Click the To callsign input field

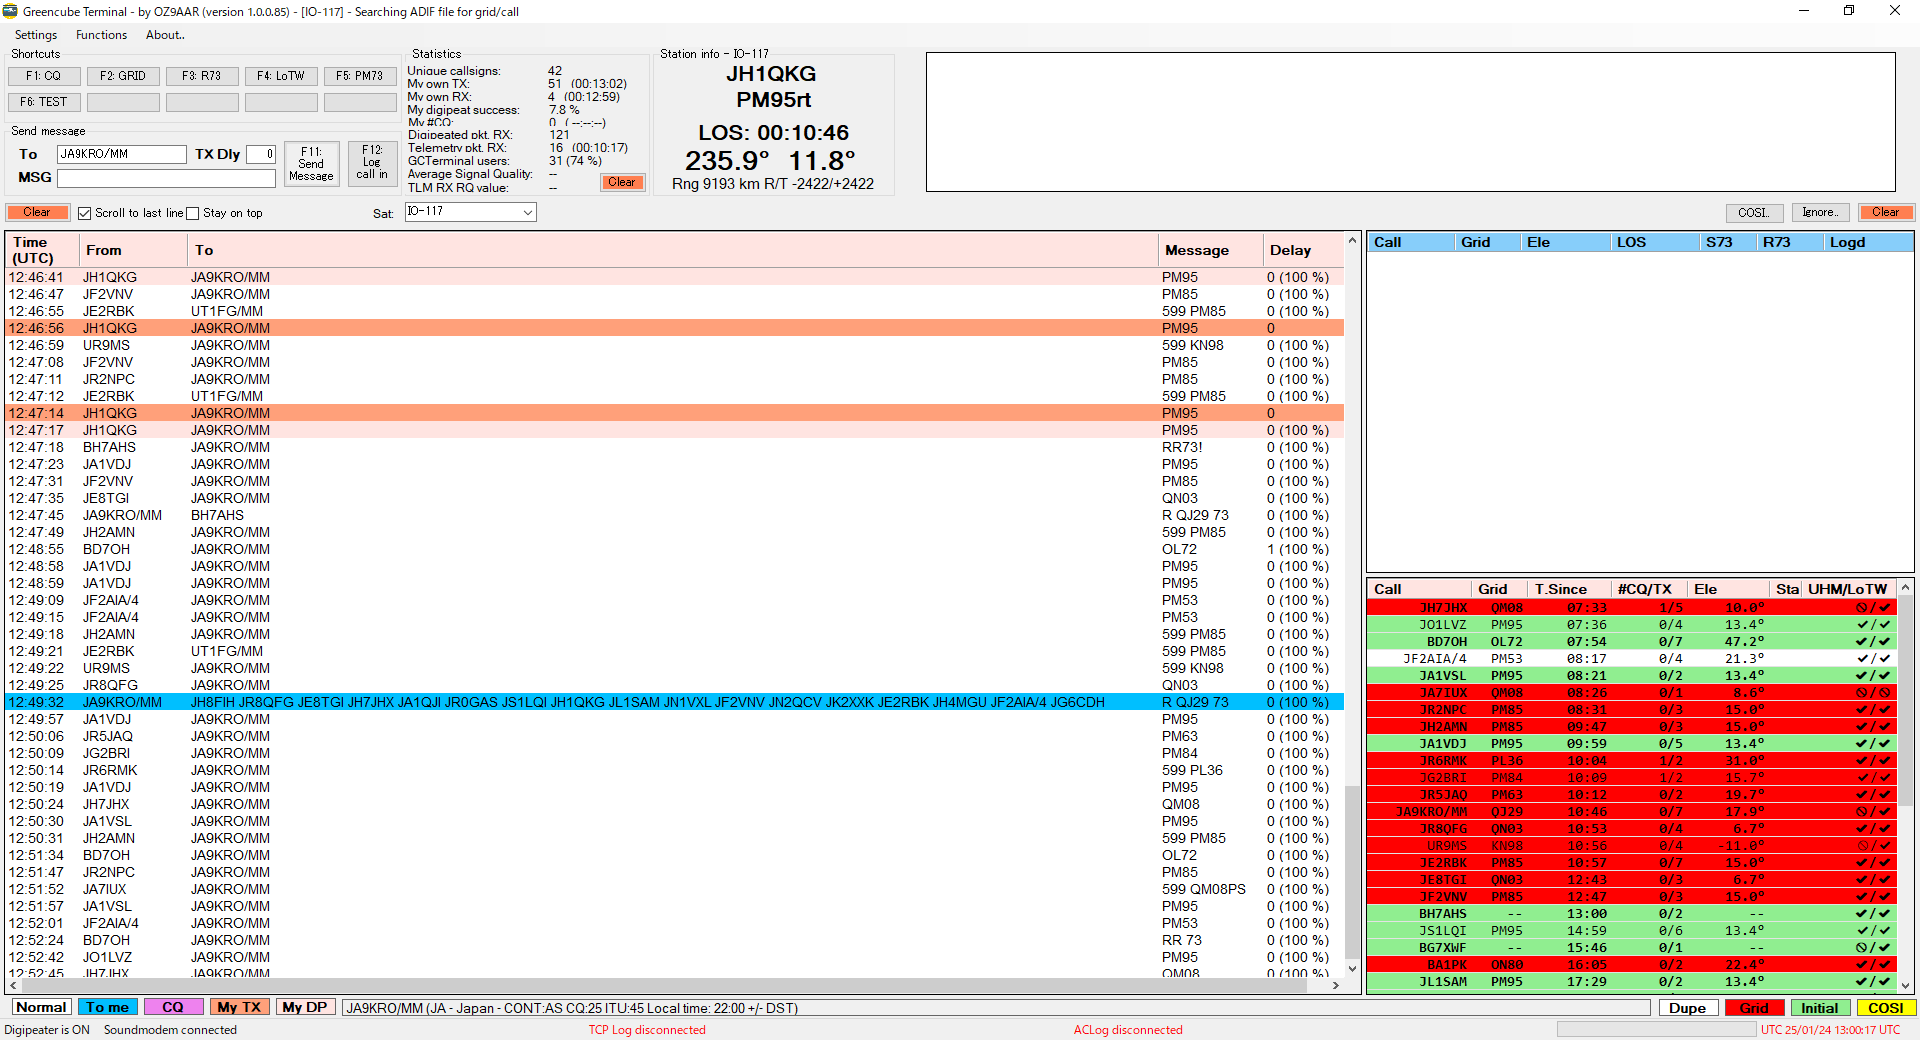pyautogui.click(x=121, y=154)
